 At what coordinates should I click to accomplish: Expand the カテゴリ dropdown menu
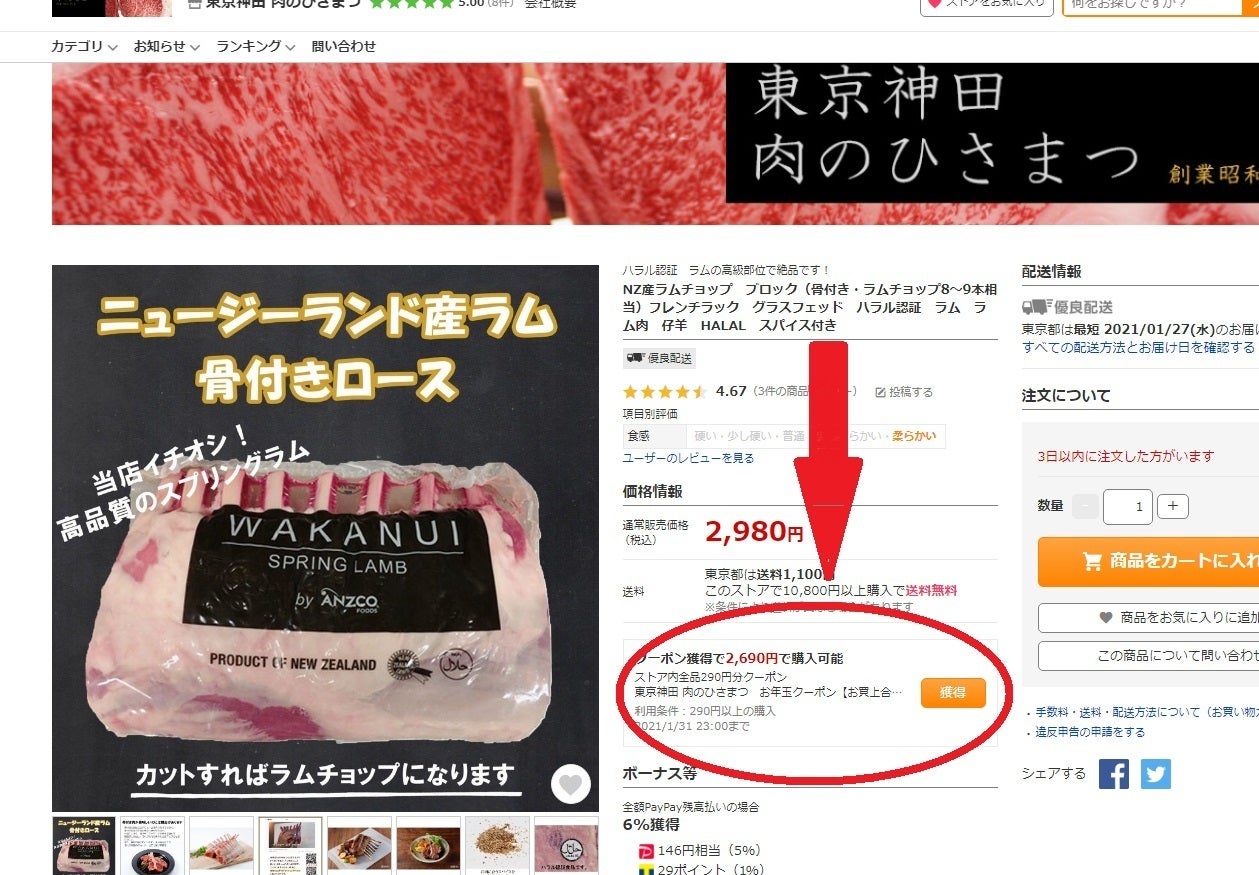84,46
